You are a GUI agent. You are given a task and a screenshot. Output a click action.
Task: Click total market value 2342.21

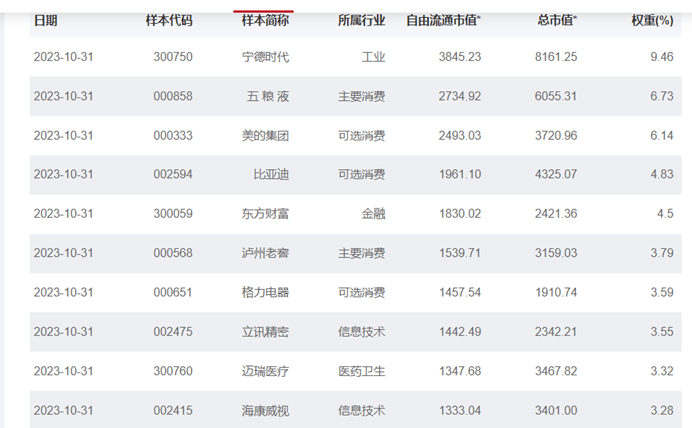coord(556,331)
